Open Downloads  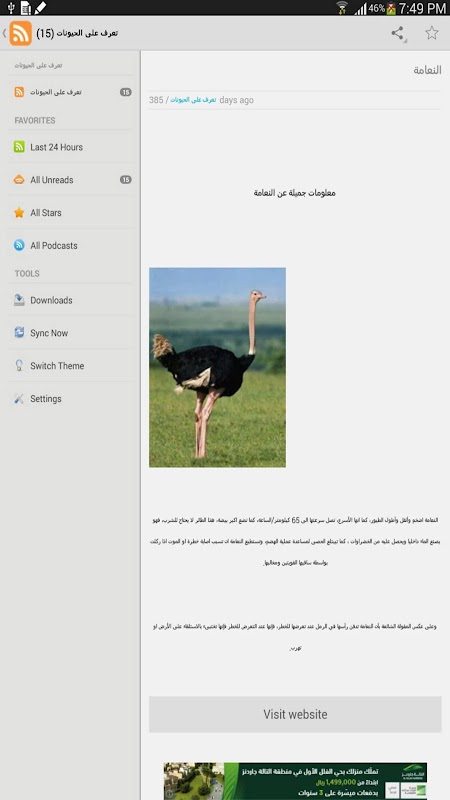71,300
